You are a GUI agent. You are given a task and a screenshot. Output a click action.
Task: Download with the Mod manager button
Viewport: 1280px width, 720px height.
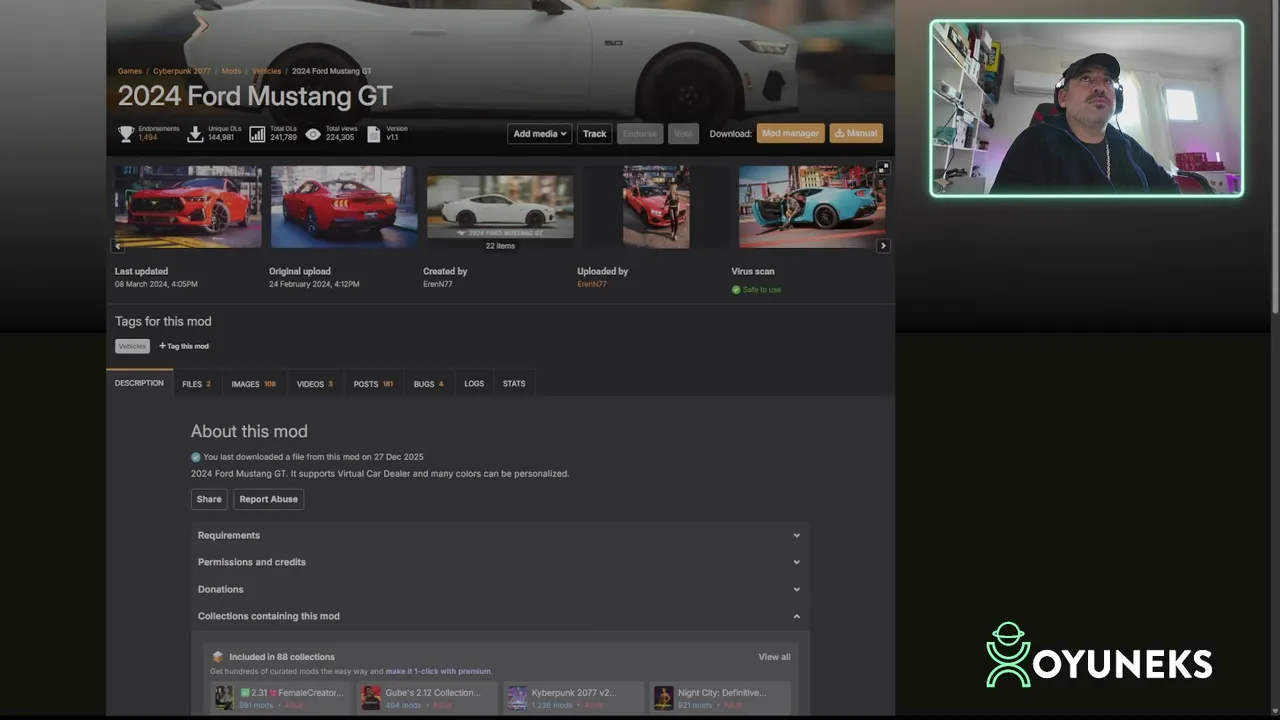click(790, 133)
